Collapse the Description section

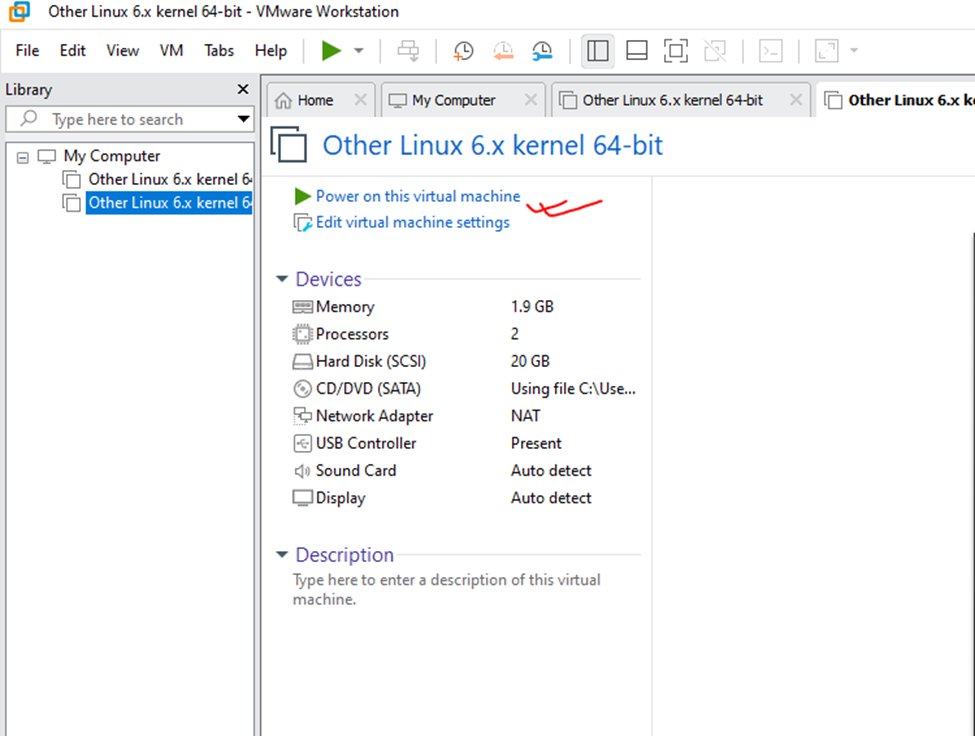coord(282,554)
